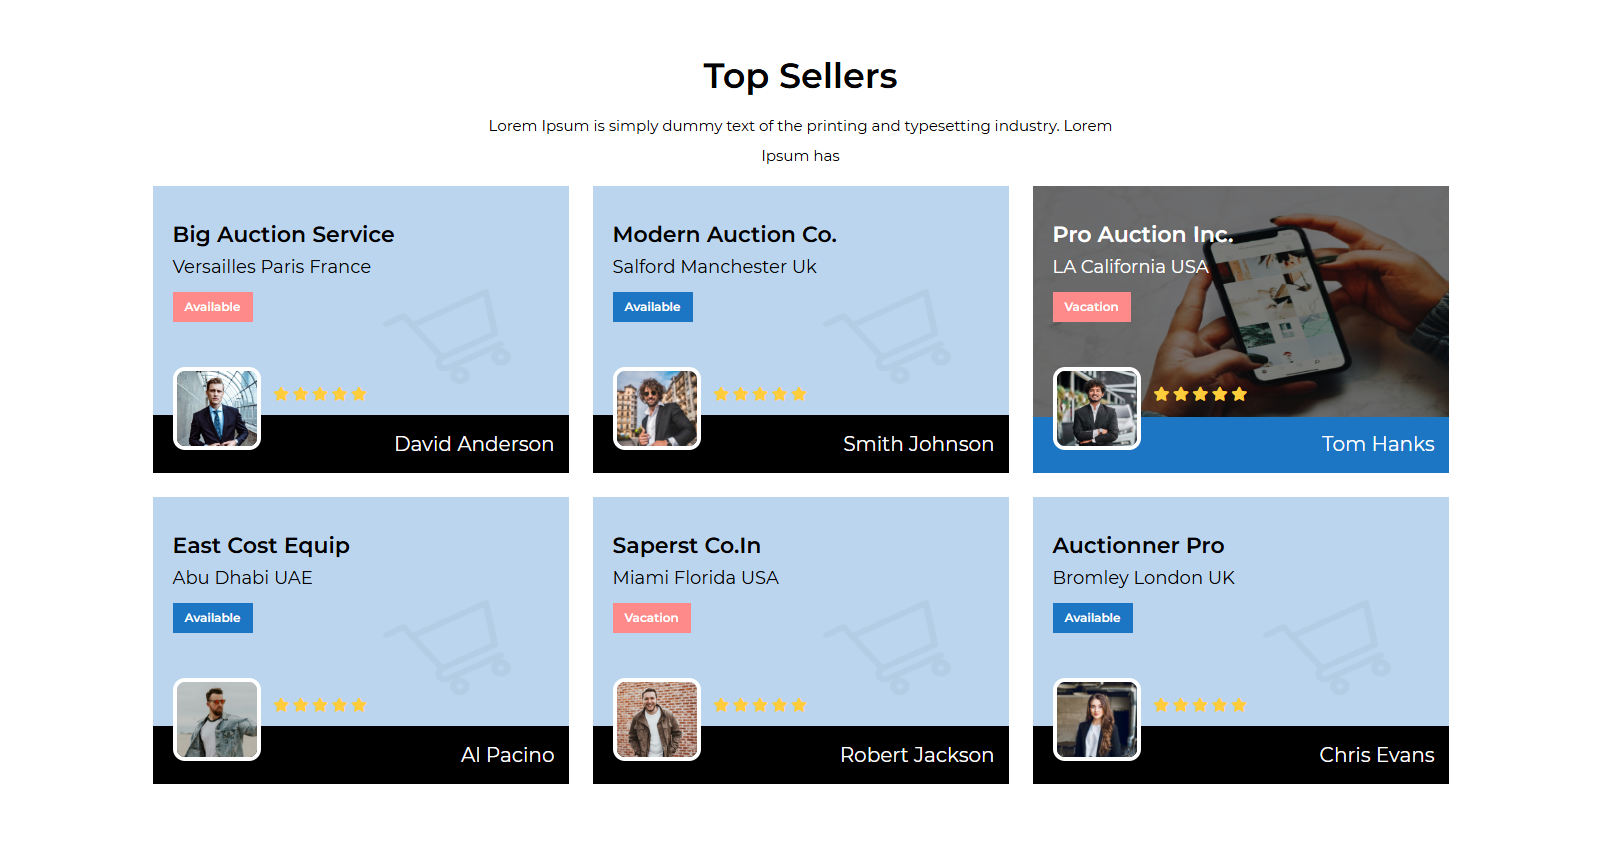Click the Top Sellers heading
The image size is (1611, 842).
coord(800,76)
